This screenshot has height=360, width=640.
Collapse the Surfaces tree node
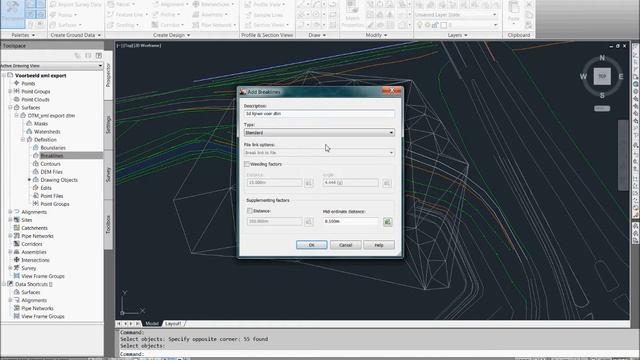(x=10, y=107)
